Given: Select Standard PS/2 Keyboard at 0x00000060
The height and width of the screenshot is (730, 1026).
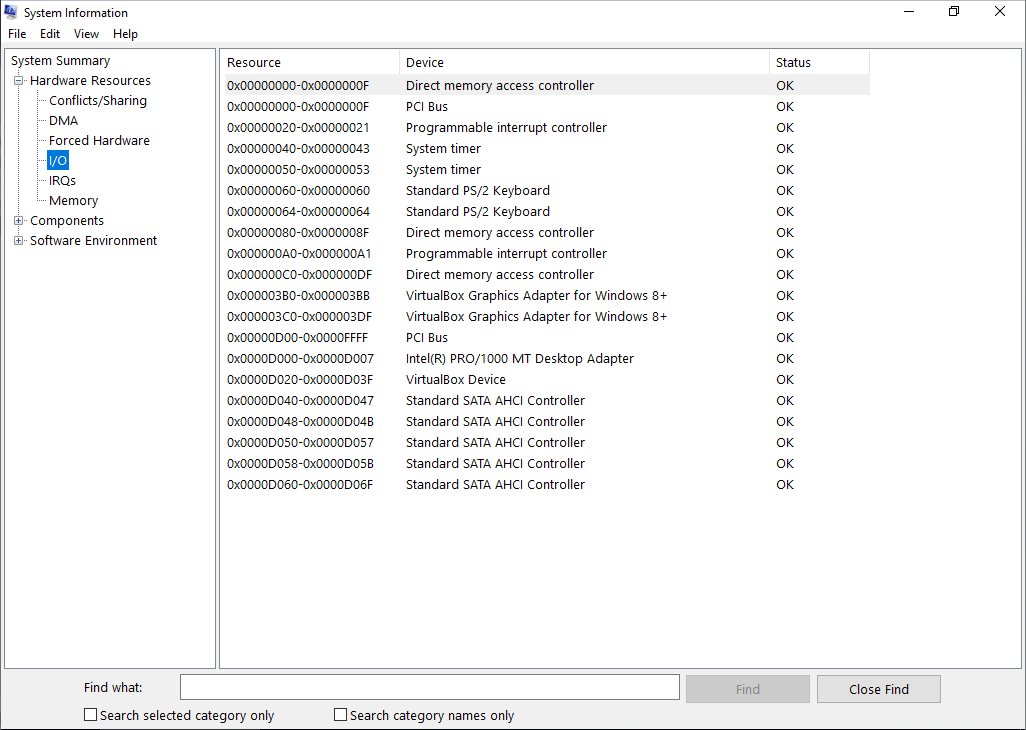Looking at the screenshot, I should pyautogui.click(x=547, y=190).
